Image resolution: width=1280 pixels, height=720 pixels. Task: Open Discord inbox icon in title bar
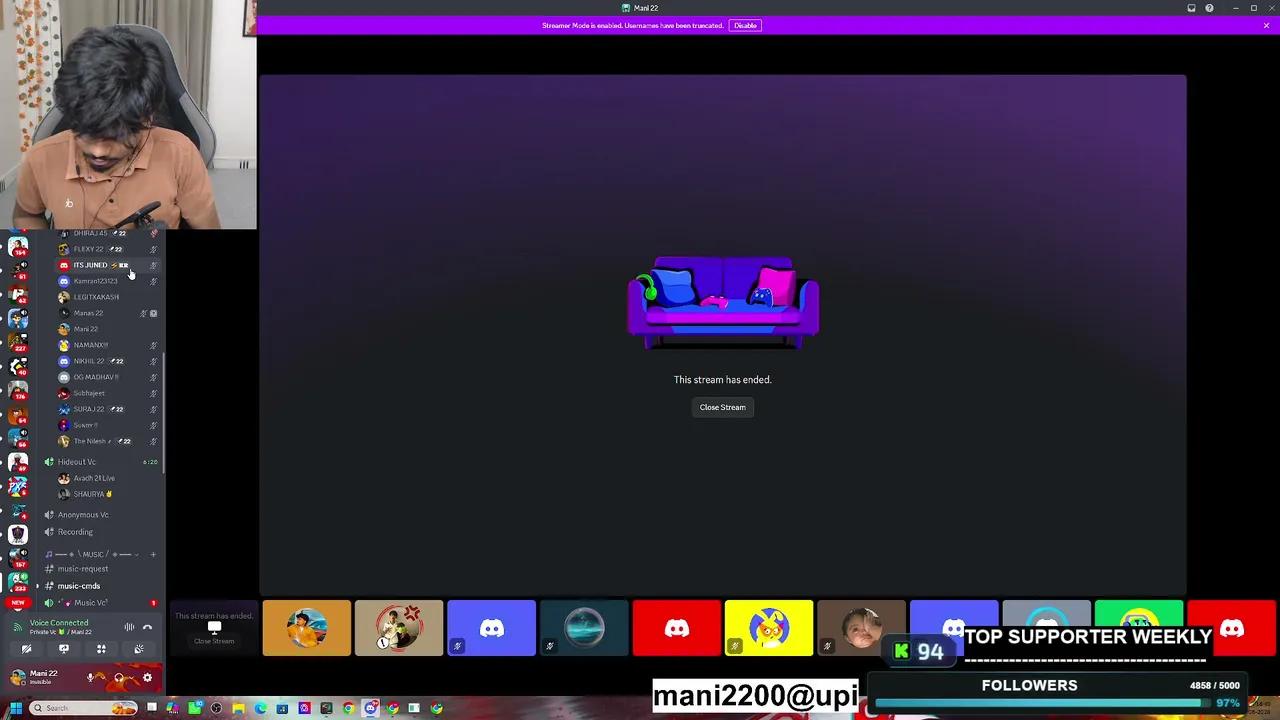point(1191,8)
